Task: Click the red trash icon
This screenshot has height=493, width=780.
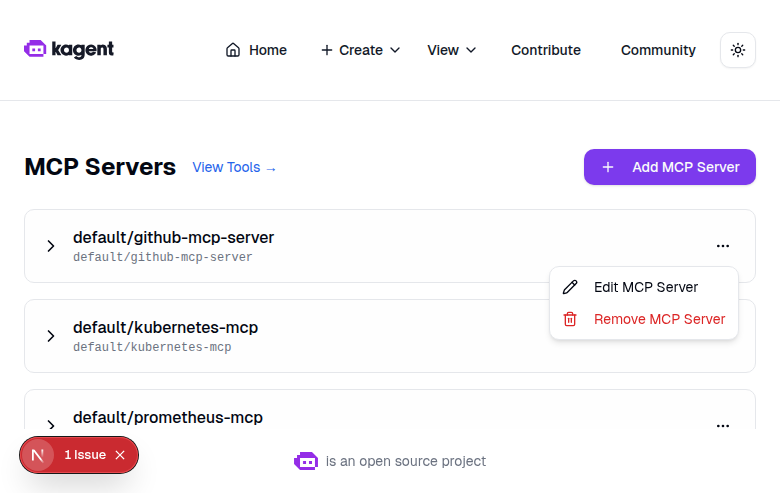Action: (x=570, y=319)
